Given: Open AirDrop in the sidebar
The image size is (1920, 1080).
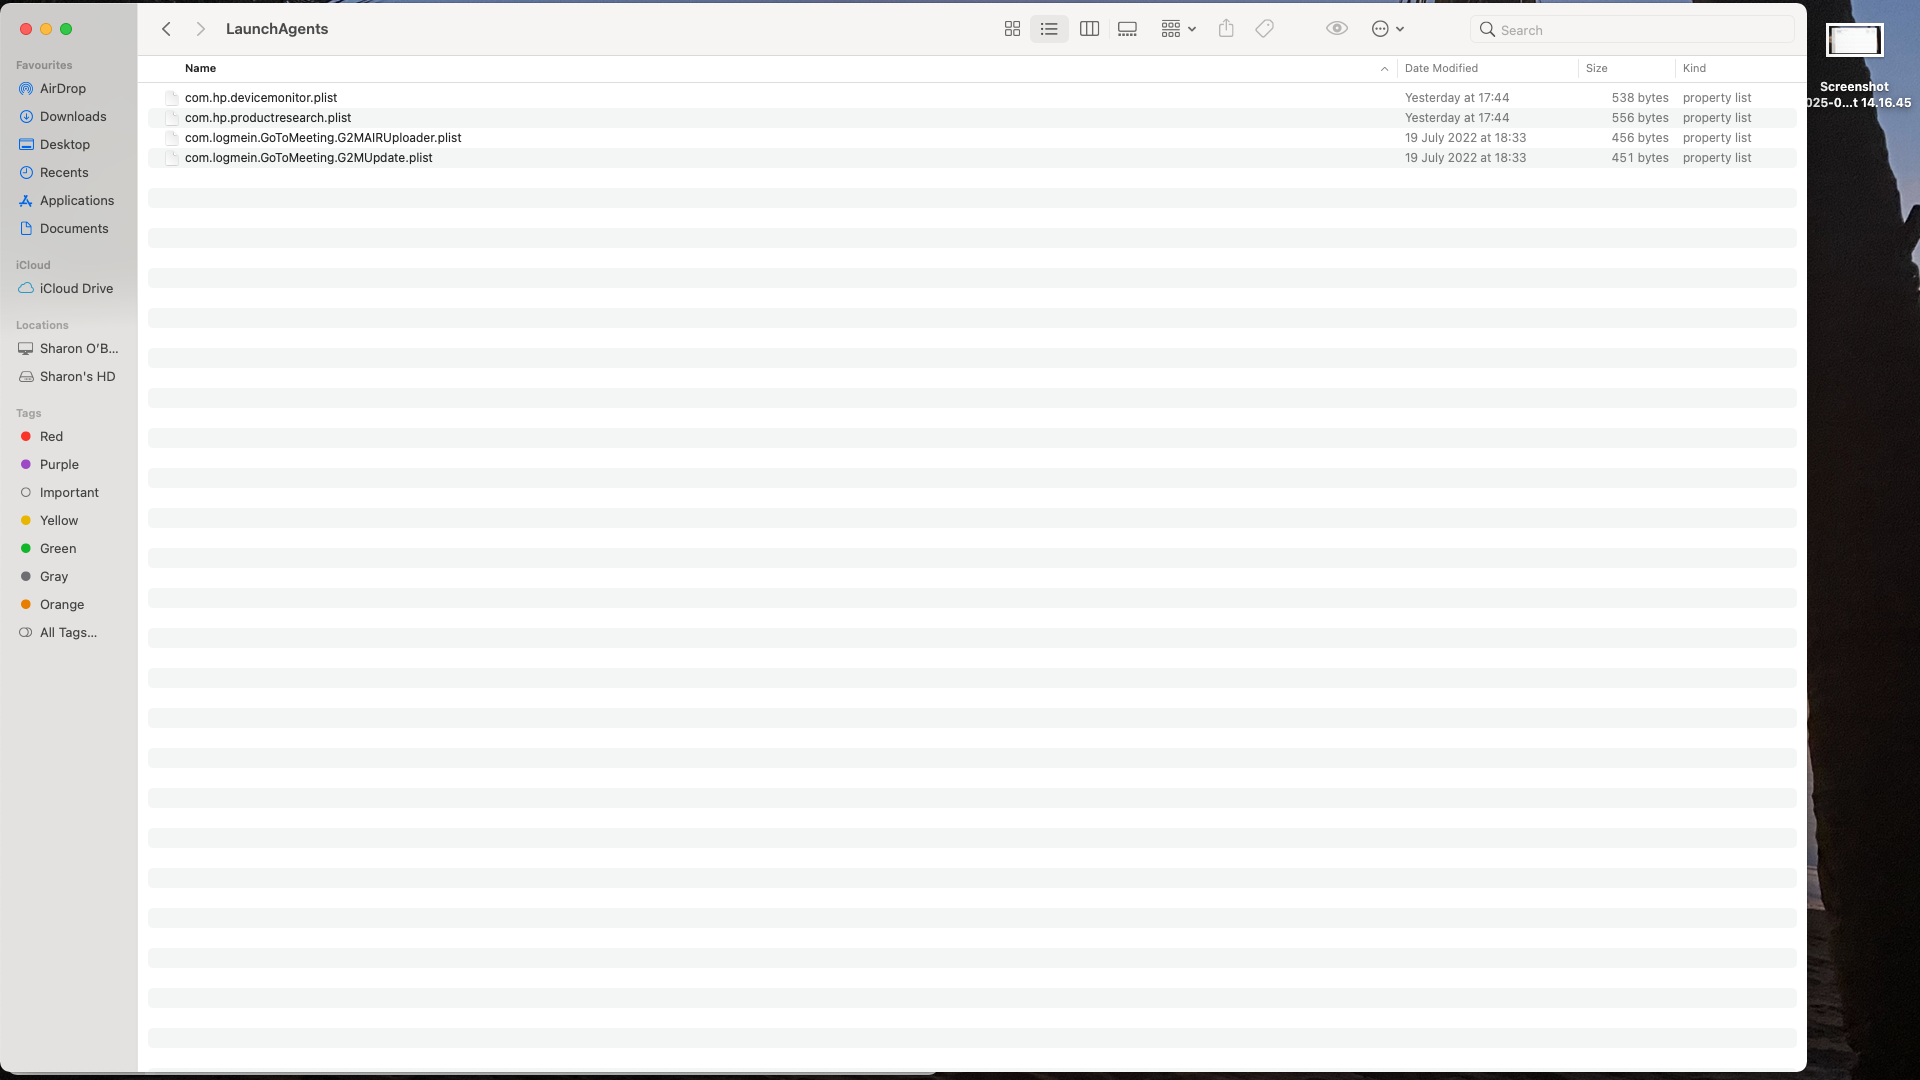Looking at the screenshot, I should click(62, 88).
